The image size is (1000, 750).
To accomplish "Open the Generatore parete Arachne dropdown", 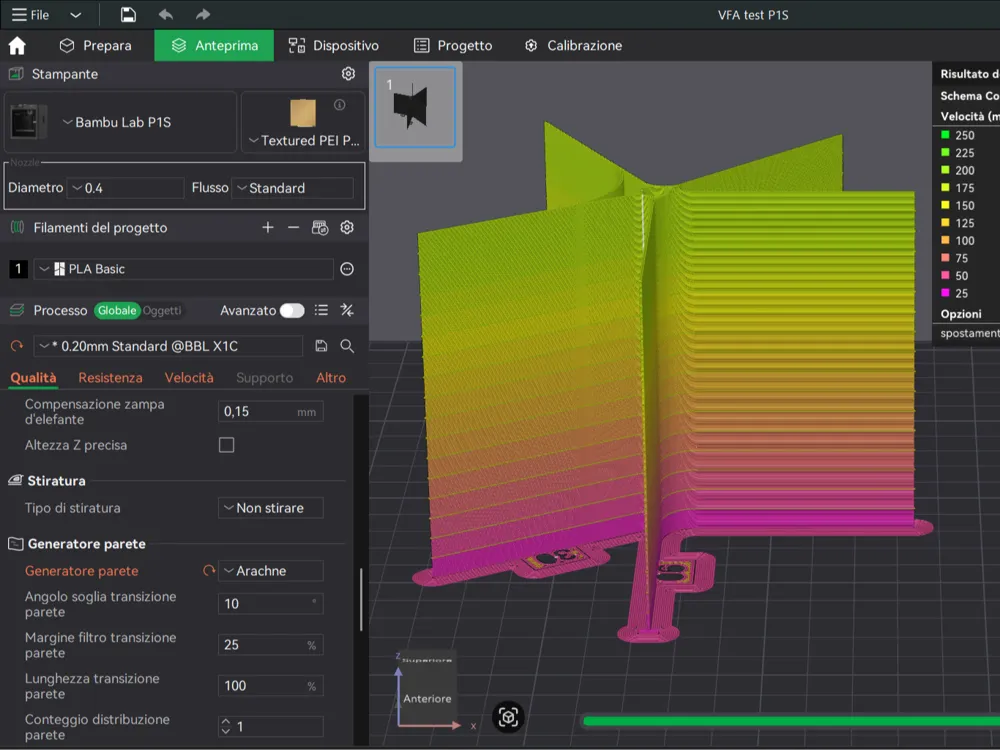I will (271, 571).
